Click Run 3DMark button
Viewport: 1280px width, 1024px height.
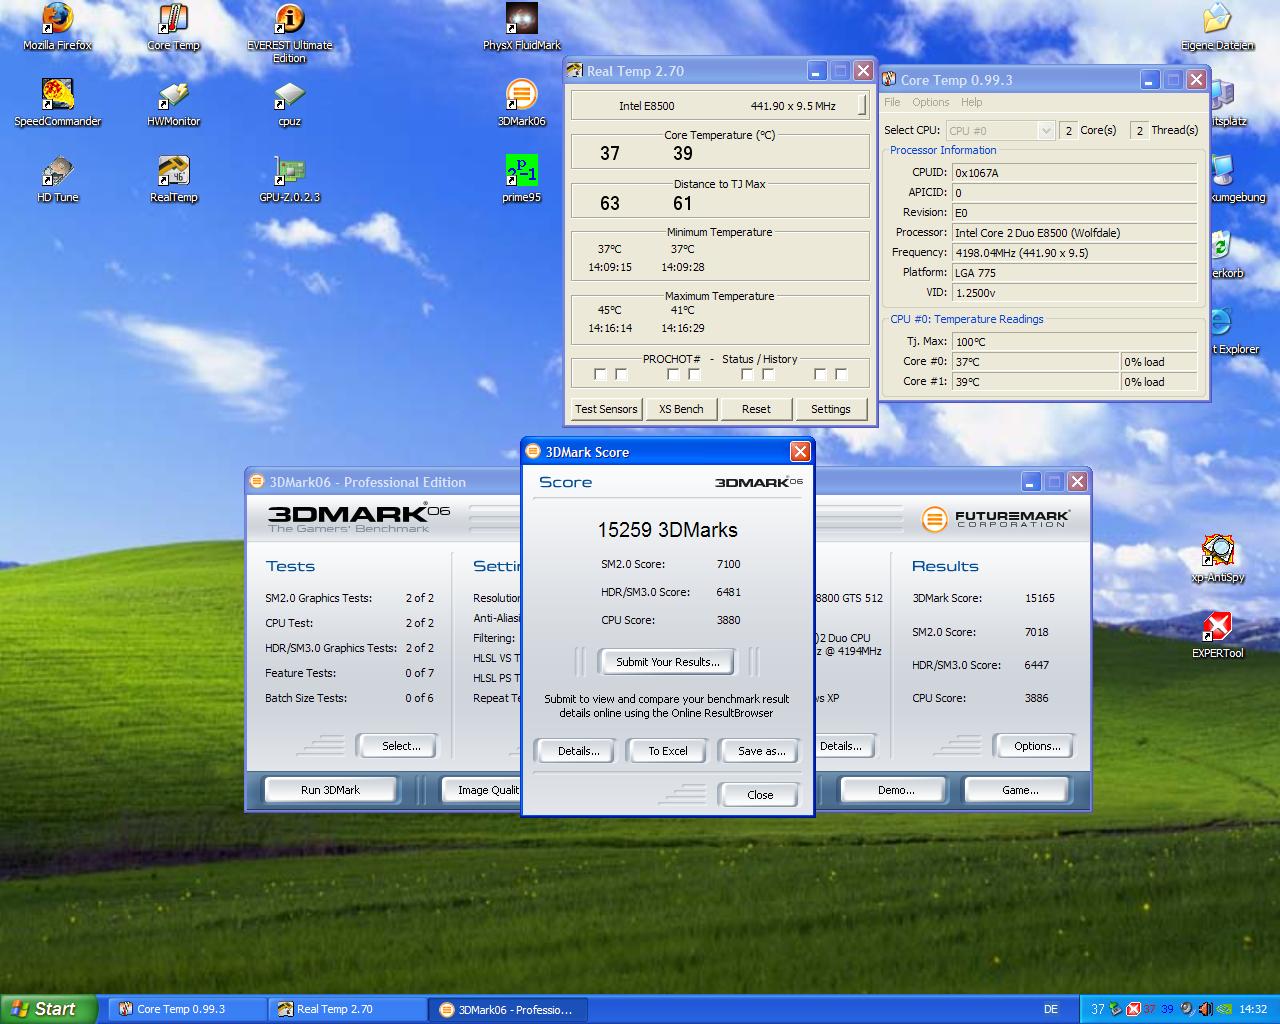coord(330,790)
